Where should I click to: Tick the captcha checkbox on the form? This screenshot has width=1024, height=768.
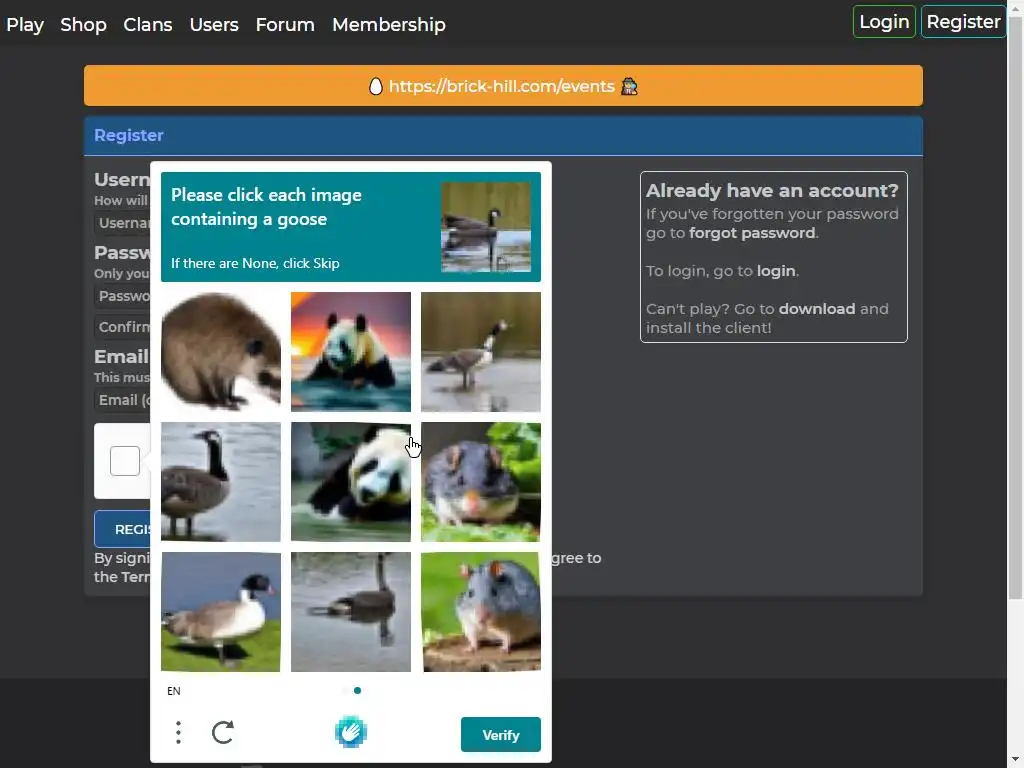click(x=125, y=461)
